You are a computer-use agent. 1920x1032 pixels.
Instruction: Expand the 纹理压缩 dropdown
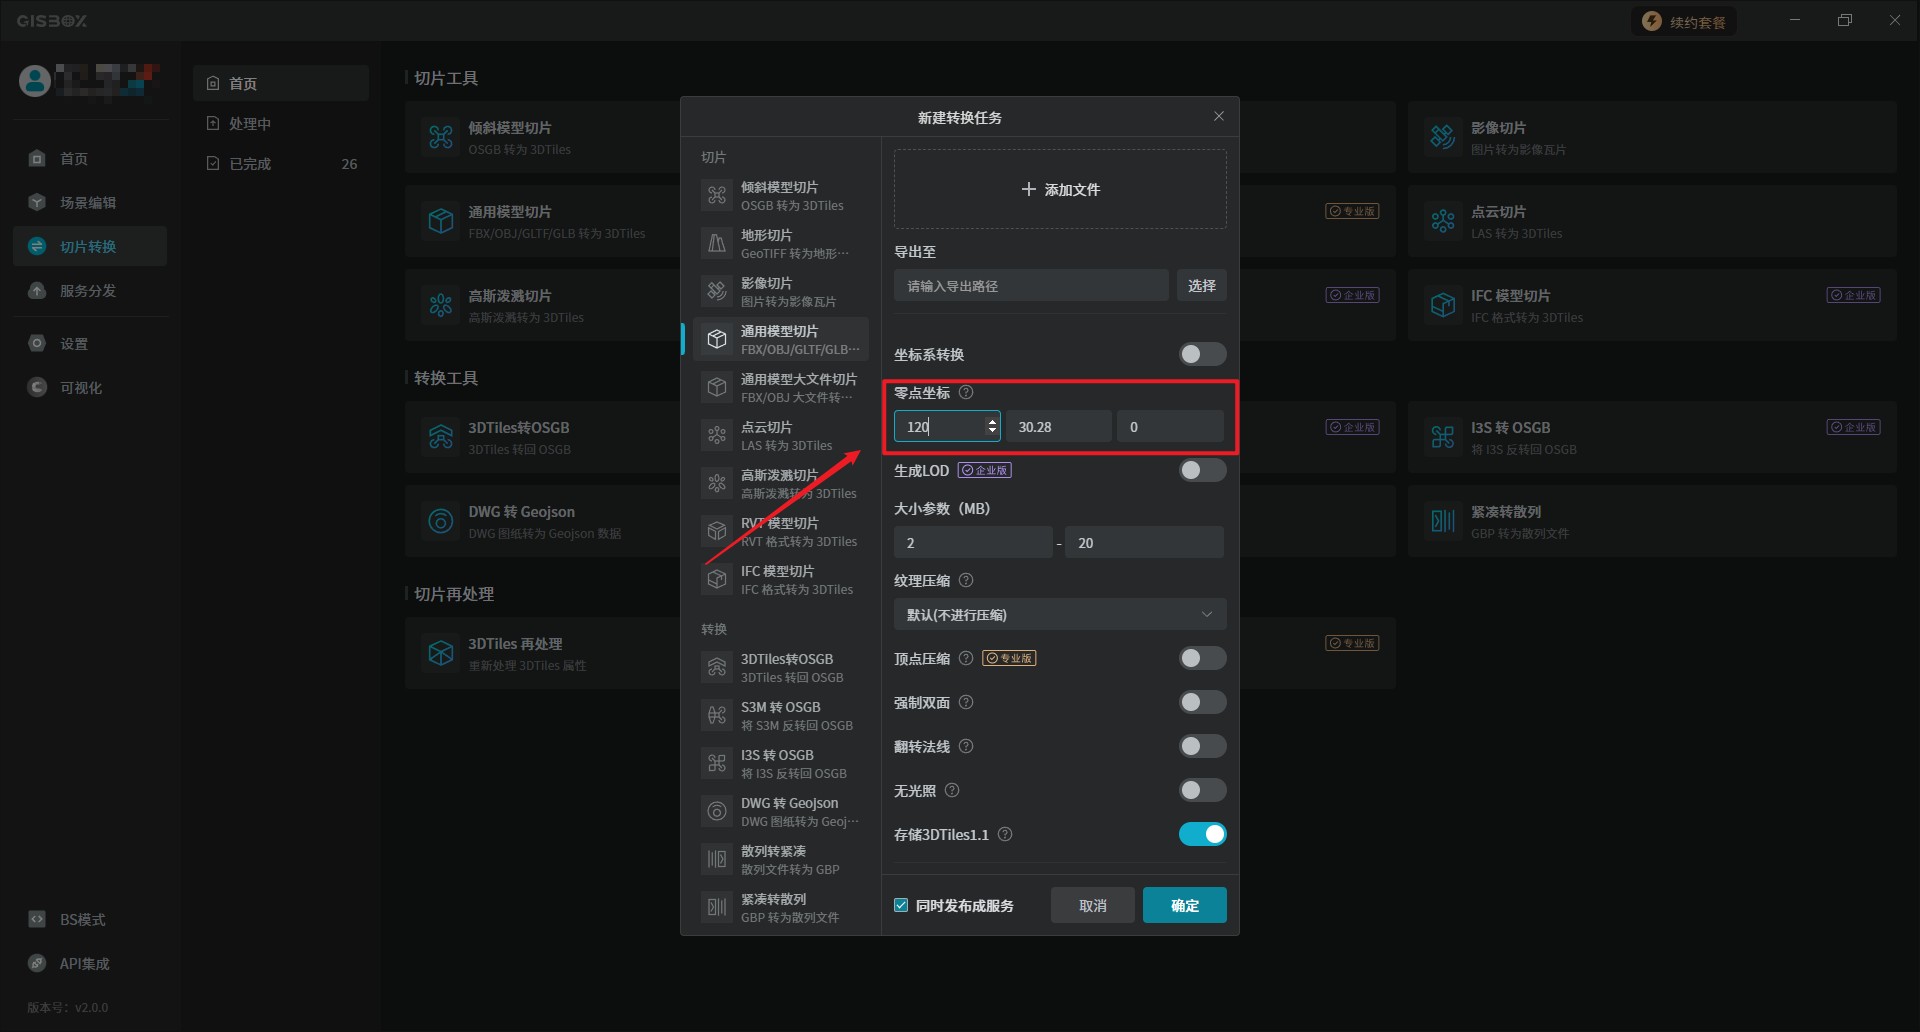click(x=1059, y=614)
